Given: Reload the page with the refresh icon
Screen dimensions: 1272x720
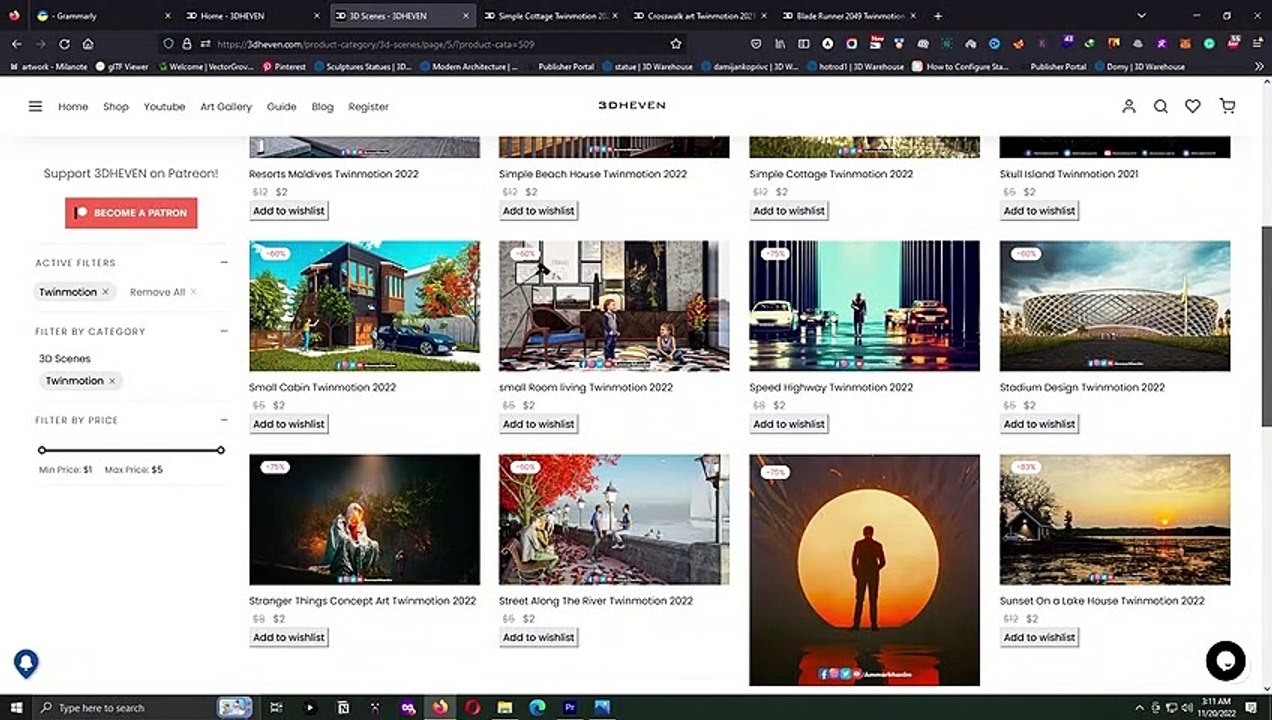Looking at the screenshot, I should point(64,44).
